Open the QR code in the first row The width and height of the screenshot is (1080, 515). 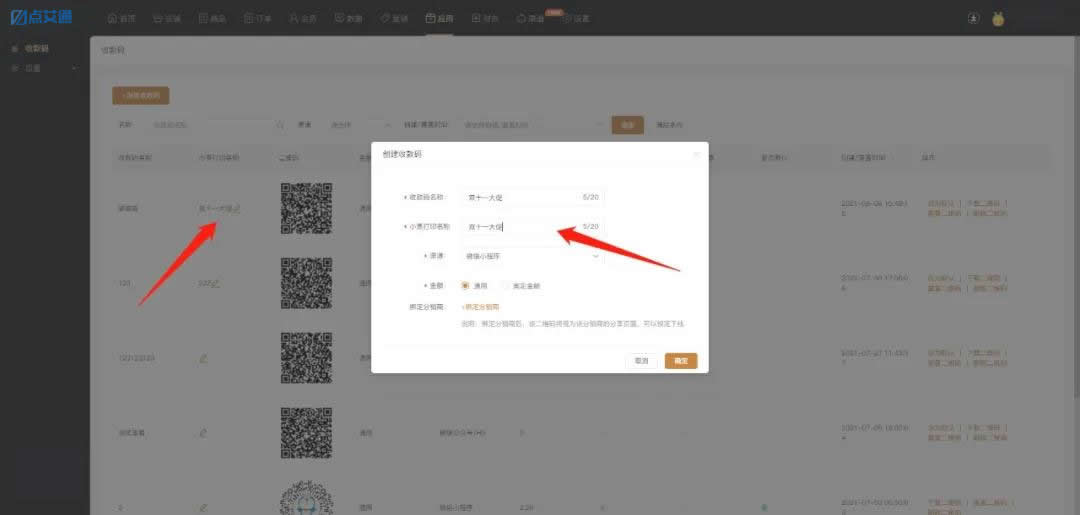pos(307,208)
